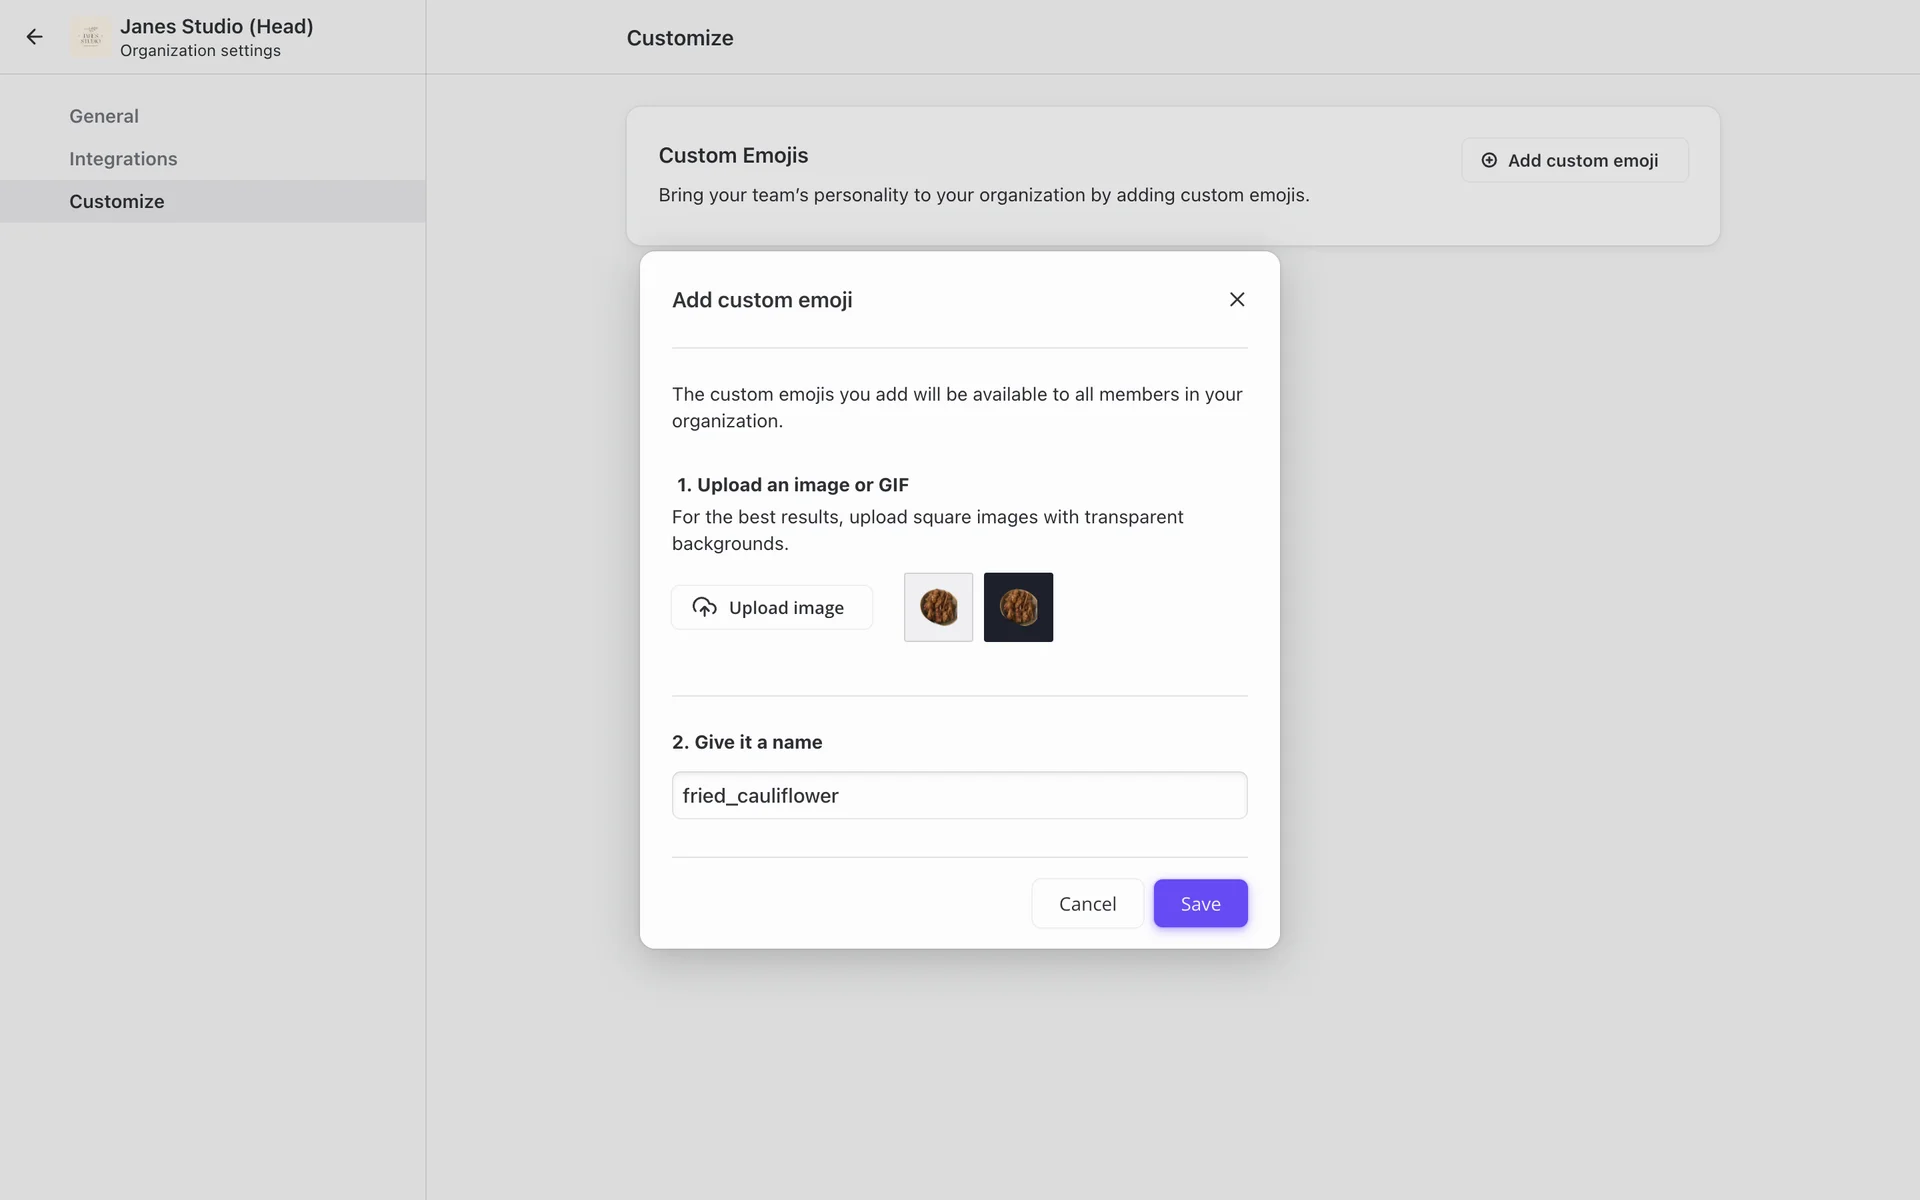This screenshot has height=1200, width=1920.
Task: Click the "Give it a name" label
Action: pyautogui.click(x=747, y=742)
